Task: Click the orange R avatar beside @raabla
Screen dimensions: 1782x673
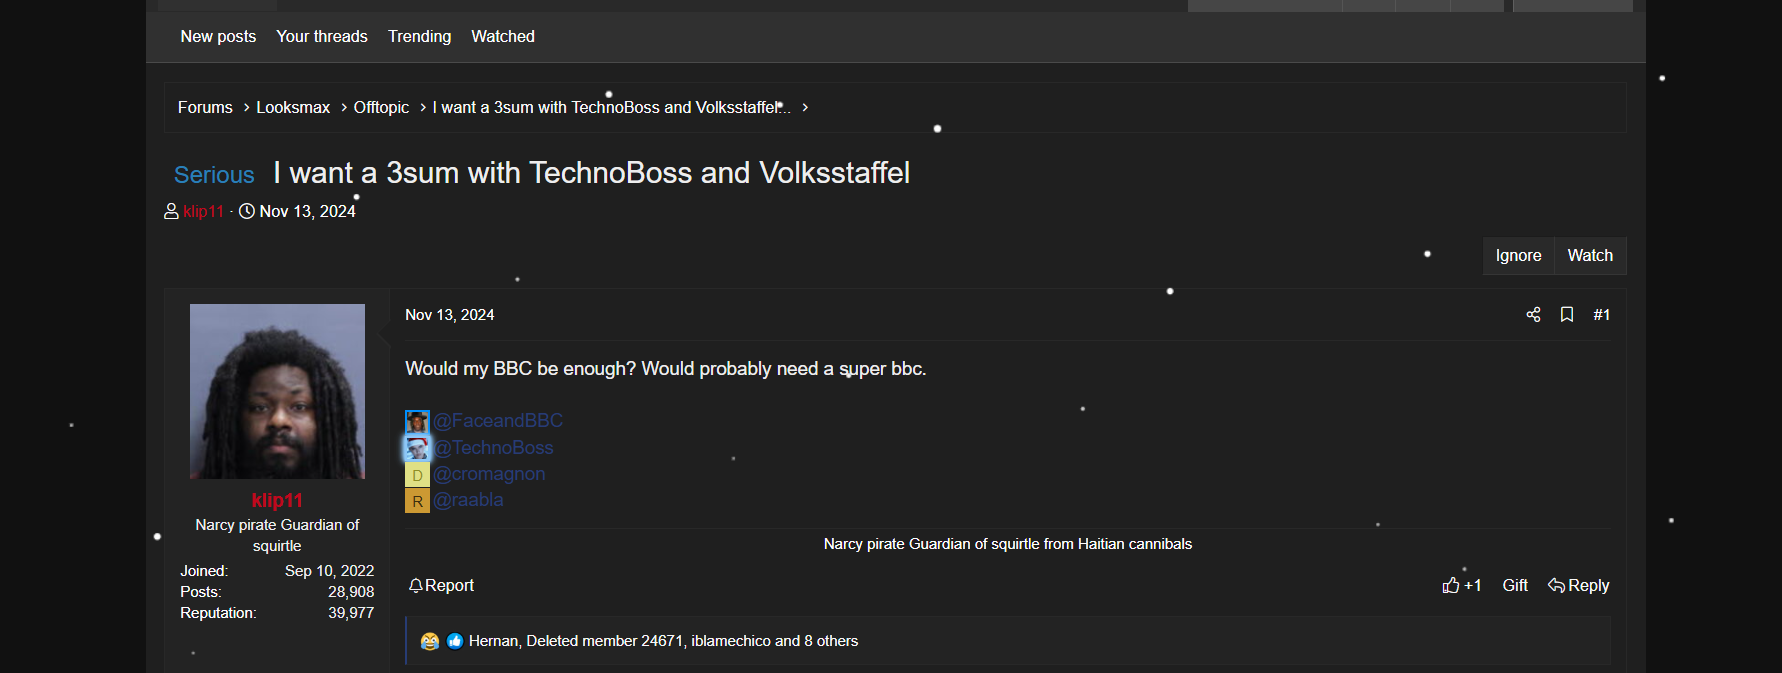Action: click(417, 501)
